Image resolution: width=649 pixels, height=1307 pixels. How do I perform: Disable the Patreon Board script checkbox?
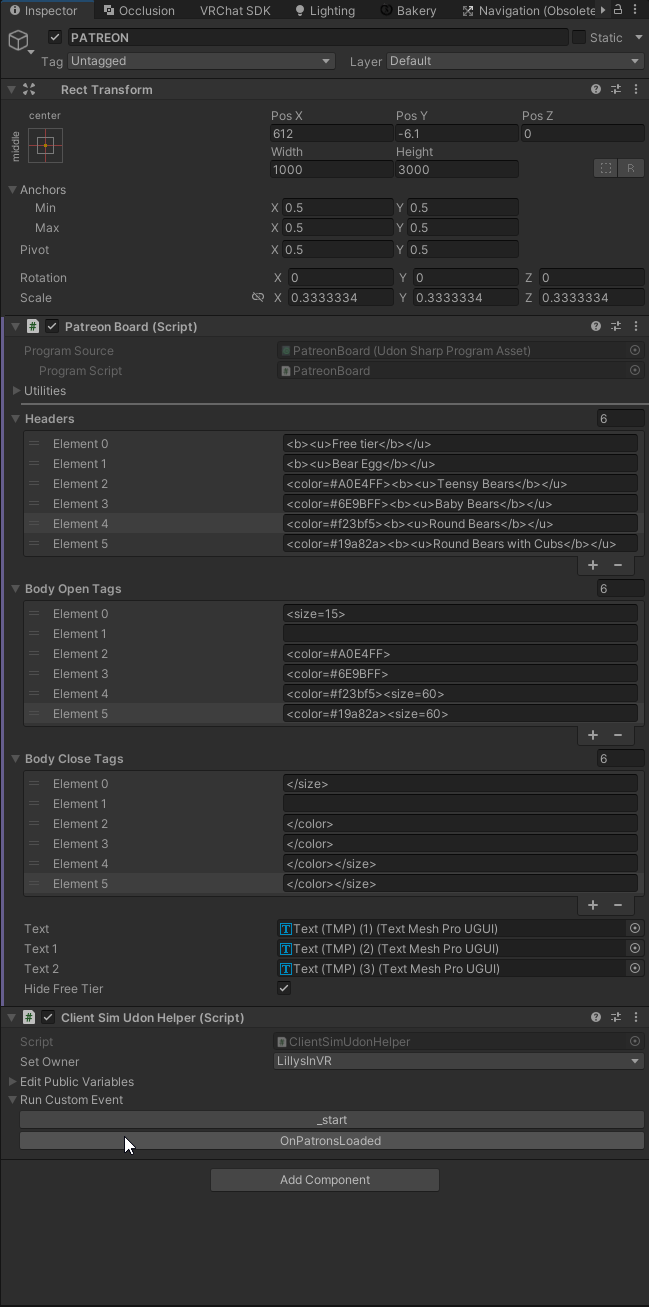pos(52,327)
